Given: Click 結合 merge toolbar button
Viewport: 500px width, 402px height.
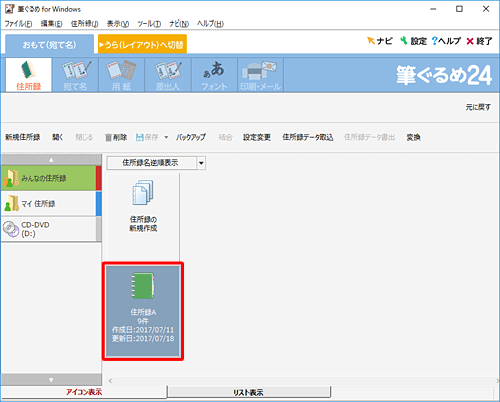Looking at the screenshot, I should [x=225, y=137].
